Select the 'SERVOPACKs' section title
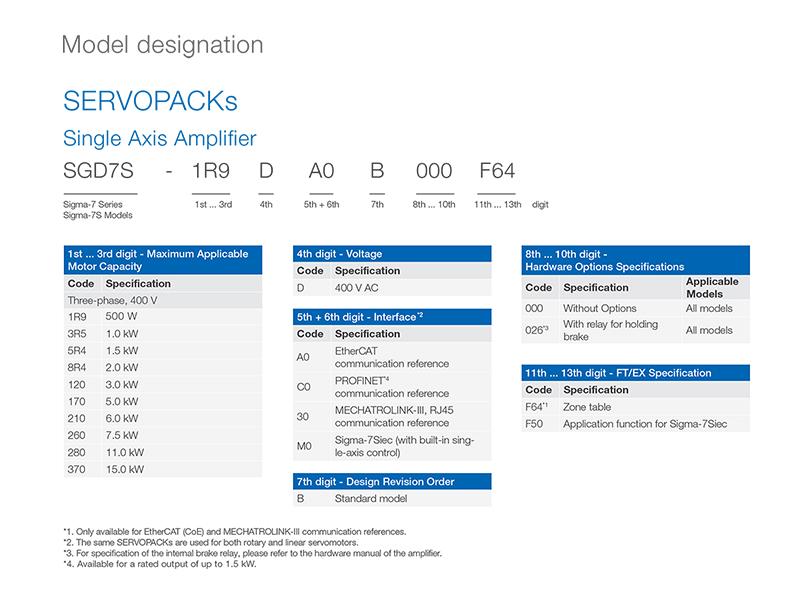 pyautogui.click(x=150, y=101)
